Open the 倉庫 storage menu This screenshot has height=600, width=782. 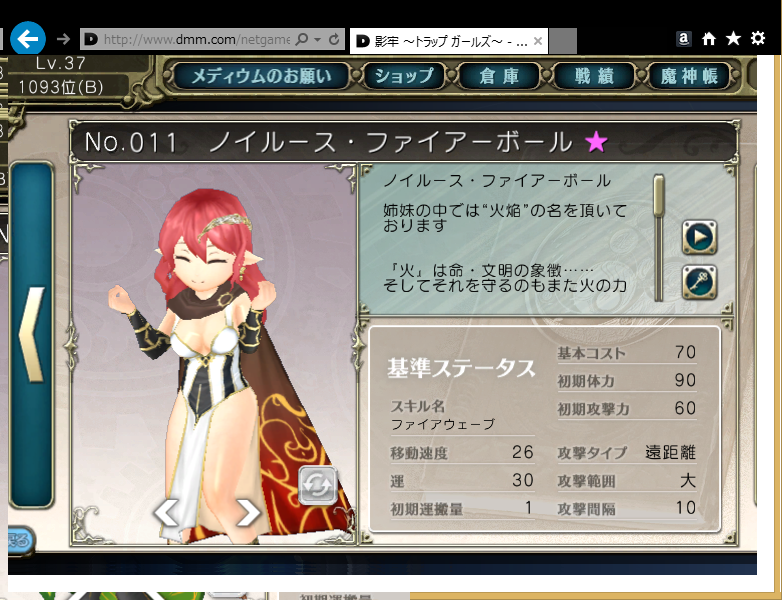(499, 76)
